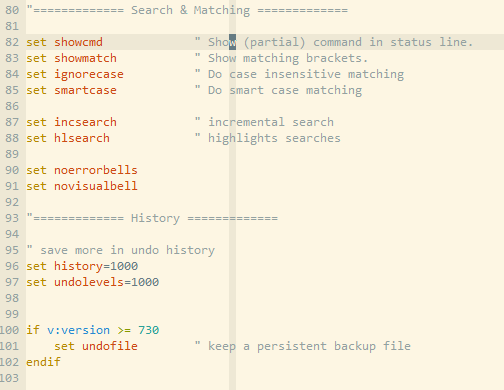
Task: Click novisualbell on line 91
Action: point(96,186)
